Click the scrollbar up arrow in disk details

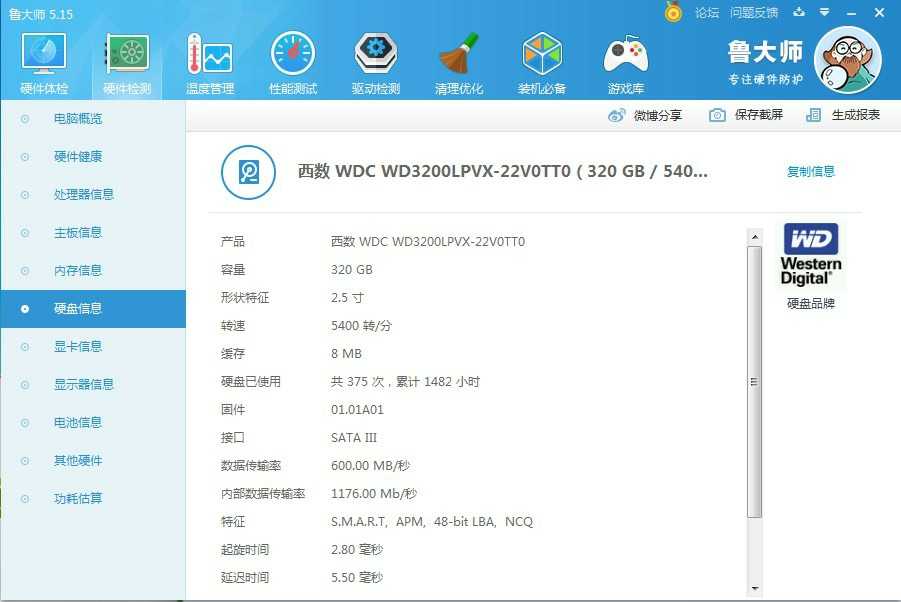tap(755, 237)
